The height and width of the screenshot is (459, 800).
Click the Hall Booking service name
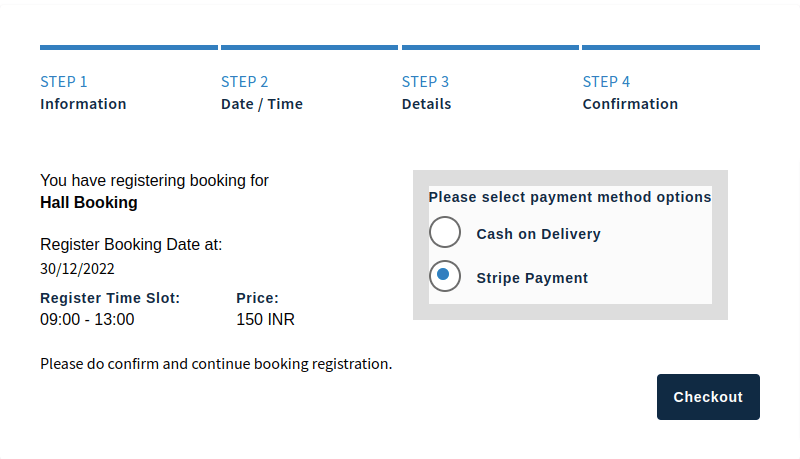coord(89,203)
